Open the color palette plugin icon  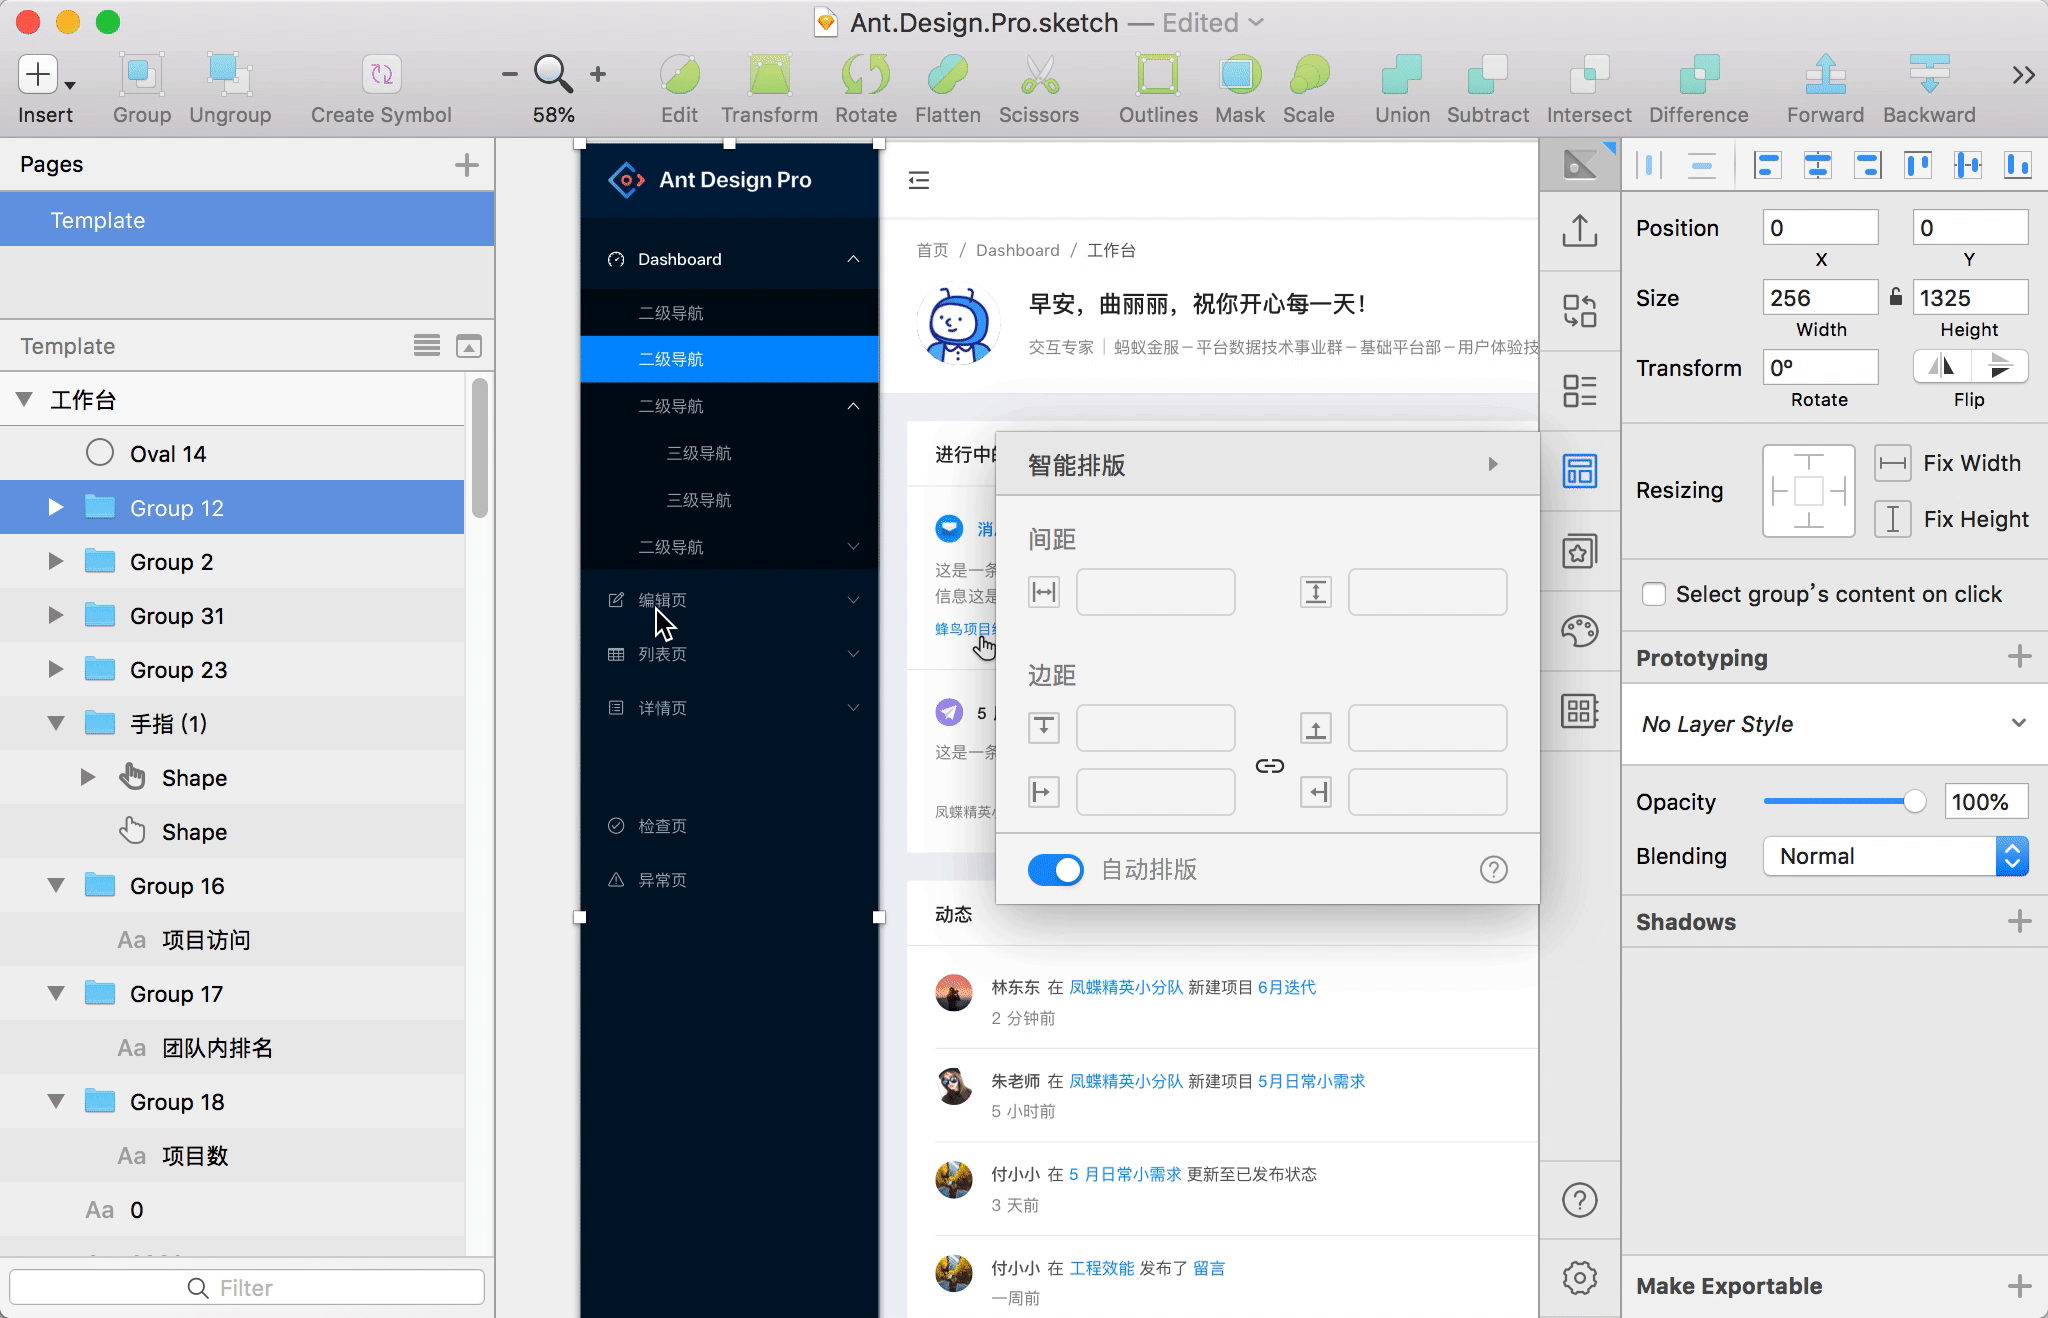coord(1580,630)
